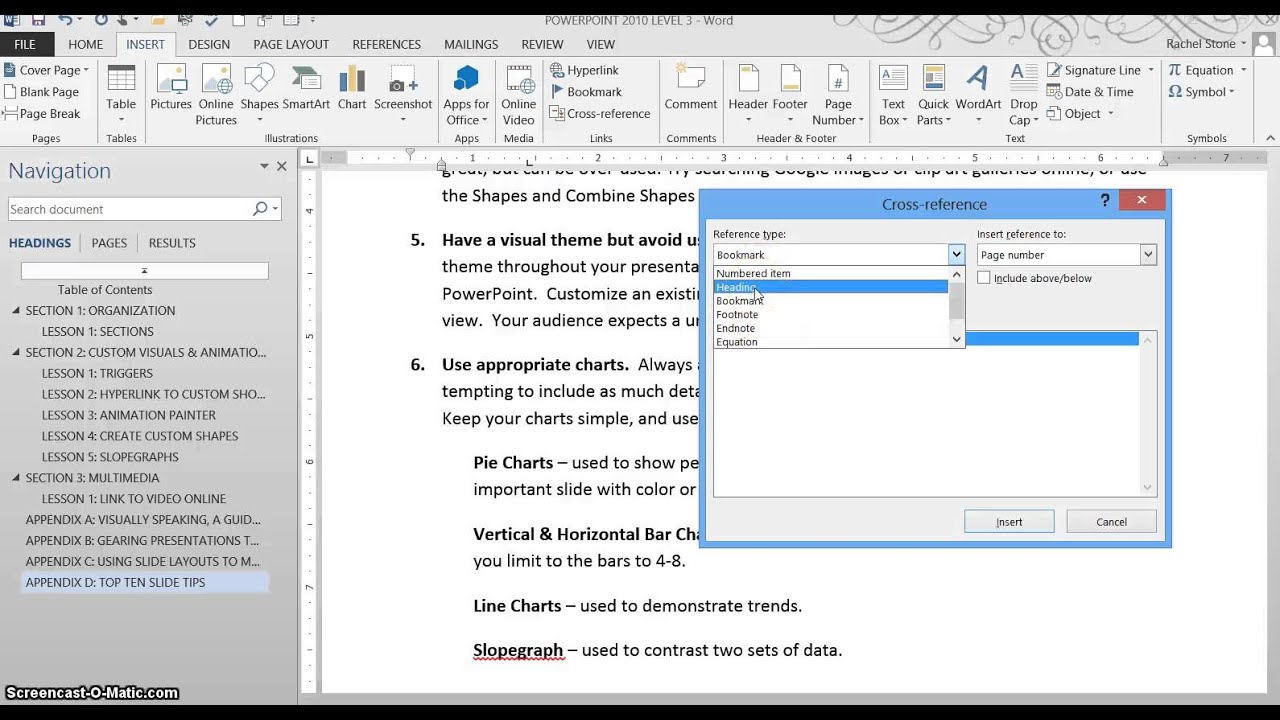Tick the Include above/below checkbox
Screen dimensions: 1280x720
[984, 278]
